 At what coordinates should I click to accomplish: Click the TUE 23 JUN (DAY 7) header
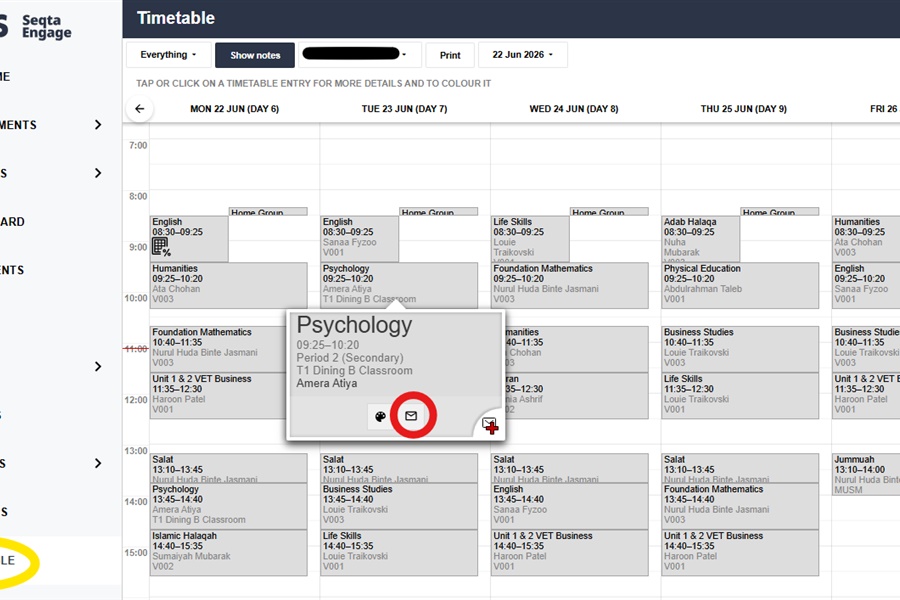click(x=404, y=109)
